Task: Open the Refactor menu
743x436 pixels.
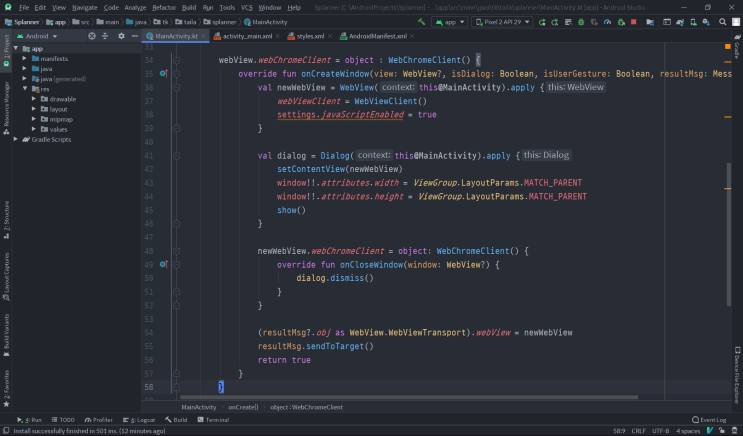Action: pyautogui.click(x=163, y=8)
